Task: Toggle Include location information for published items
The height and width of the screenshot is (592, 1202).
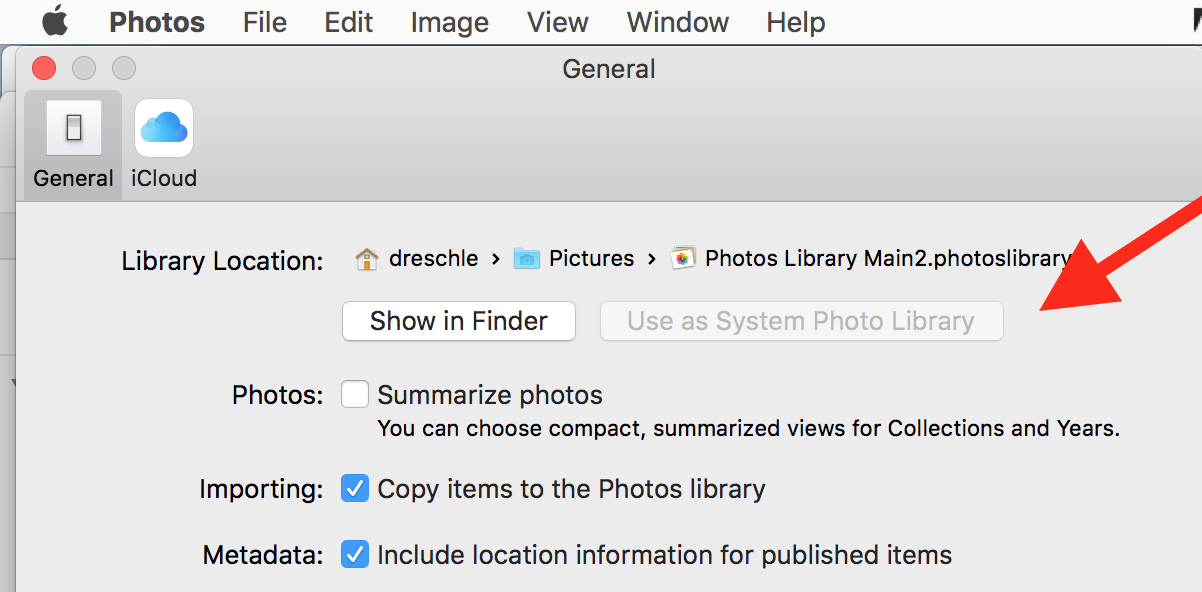Action: click(355, 554)
